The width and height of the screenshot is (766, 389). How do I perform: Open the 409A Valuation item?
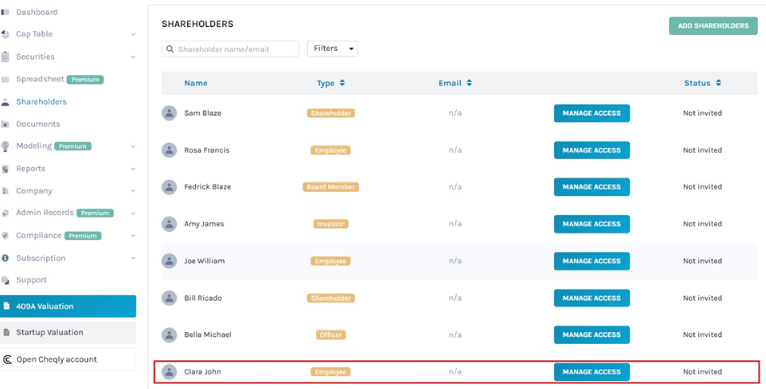[68, 306]
